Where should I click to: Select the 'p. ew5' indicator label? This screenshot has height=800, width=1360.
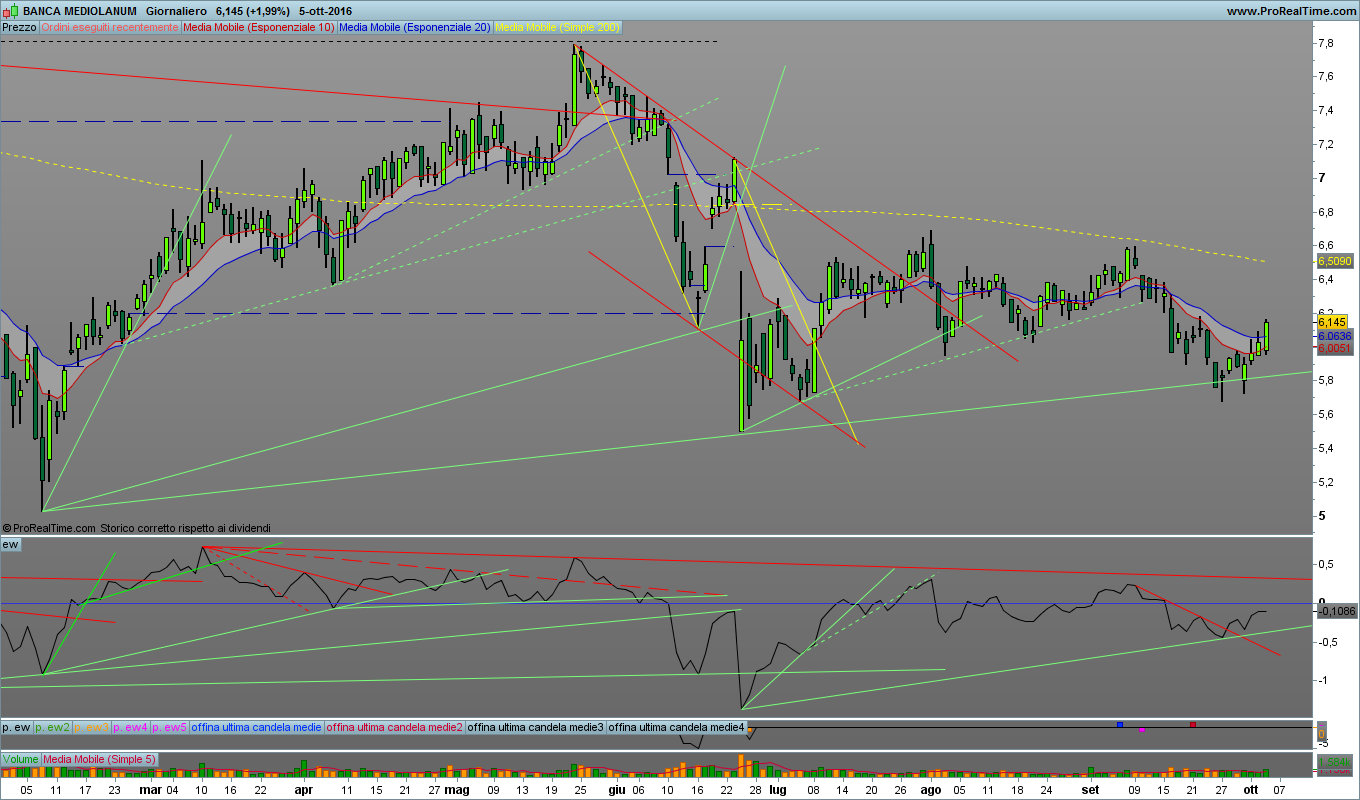pyautogui.click(x=170, y=727)
